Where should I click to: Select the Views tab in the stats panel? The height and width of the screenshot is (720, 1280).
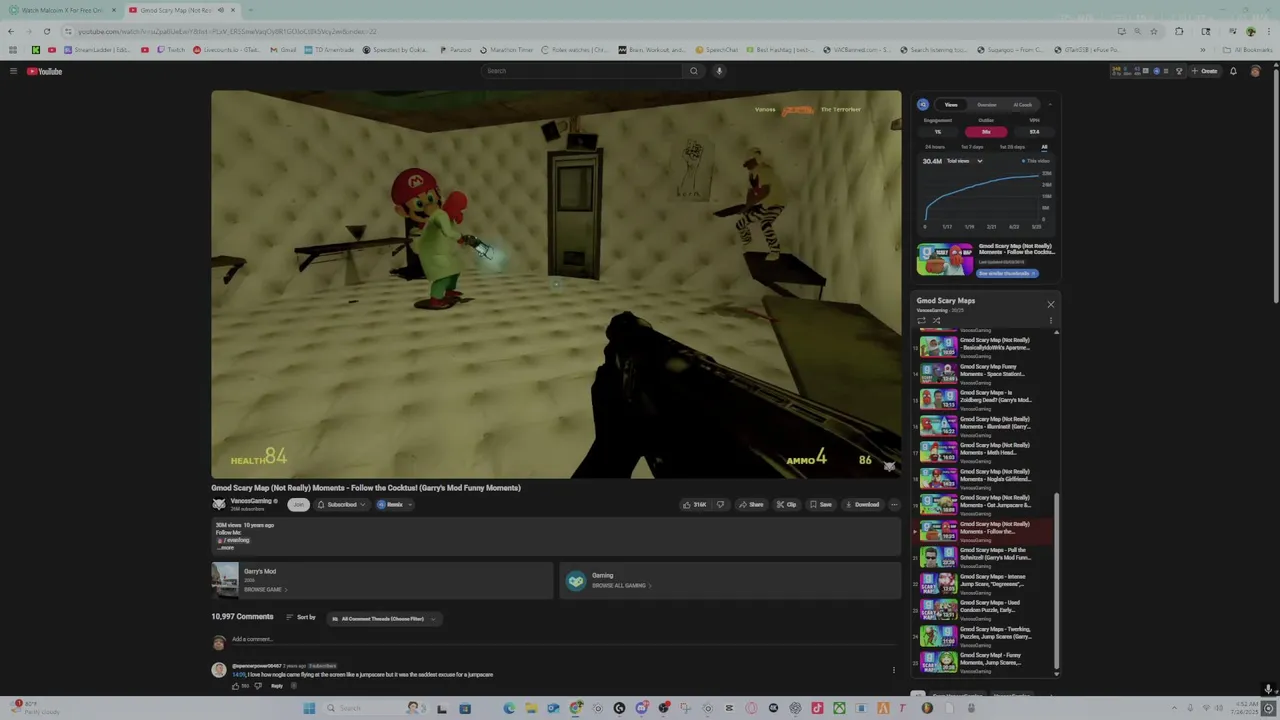951,104
